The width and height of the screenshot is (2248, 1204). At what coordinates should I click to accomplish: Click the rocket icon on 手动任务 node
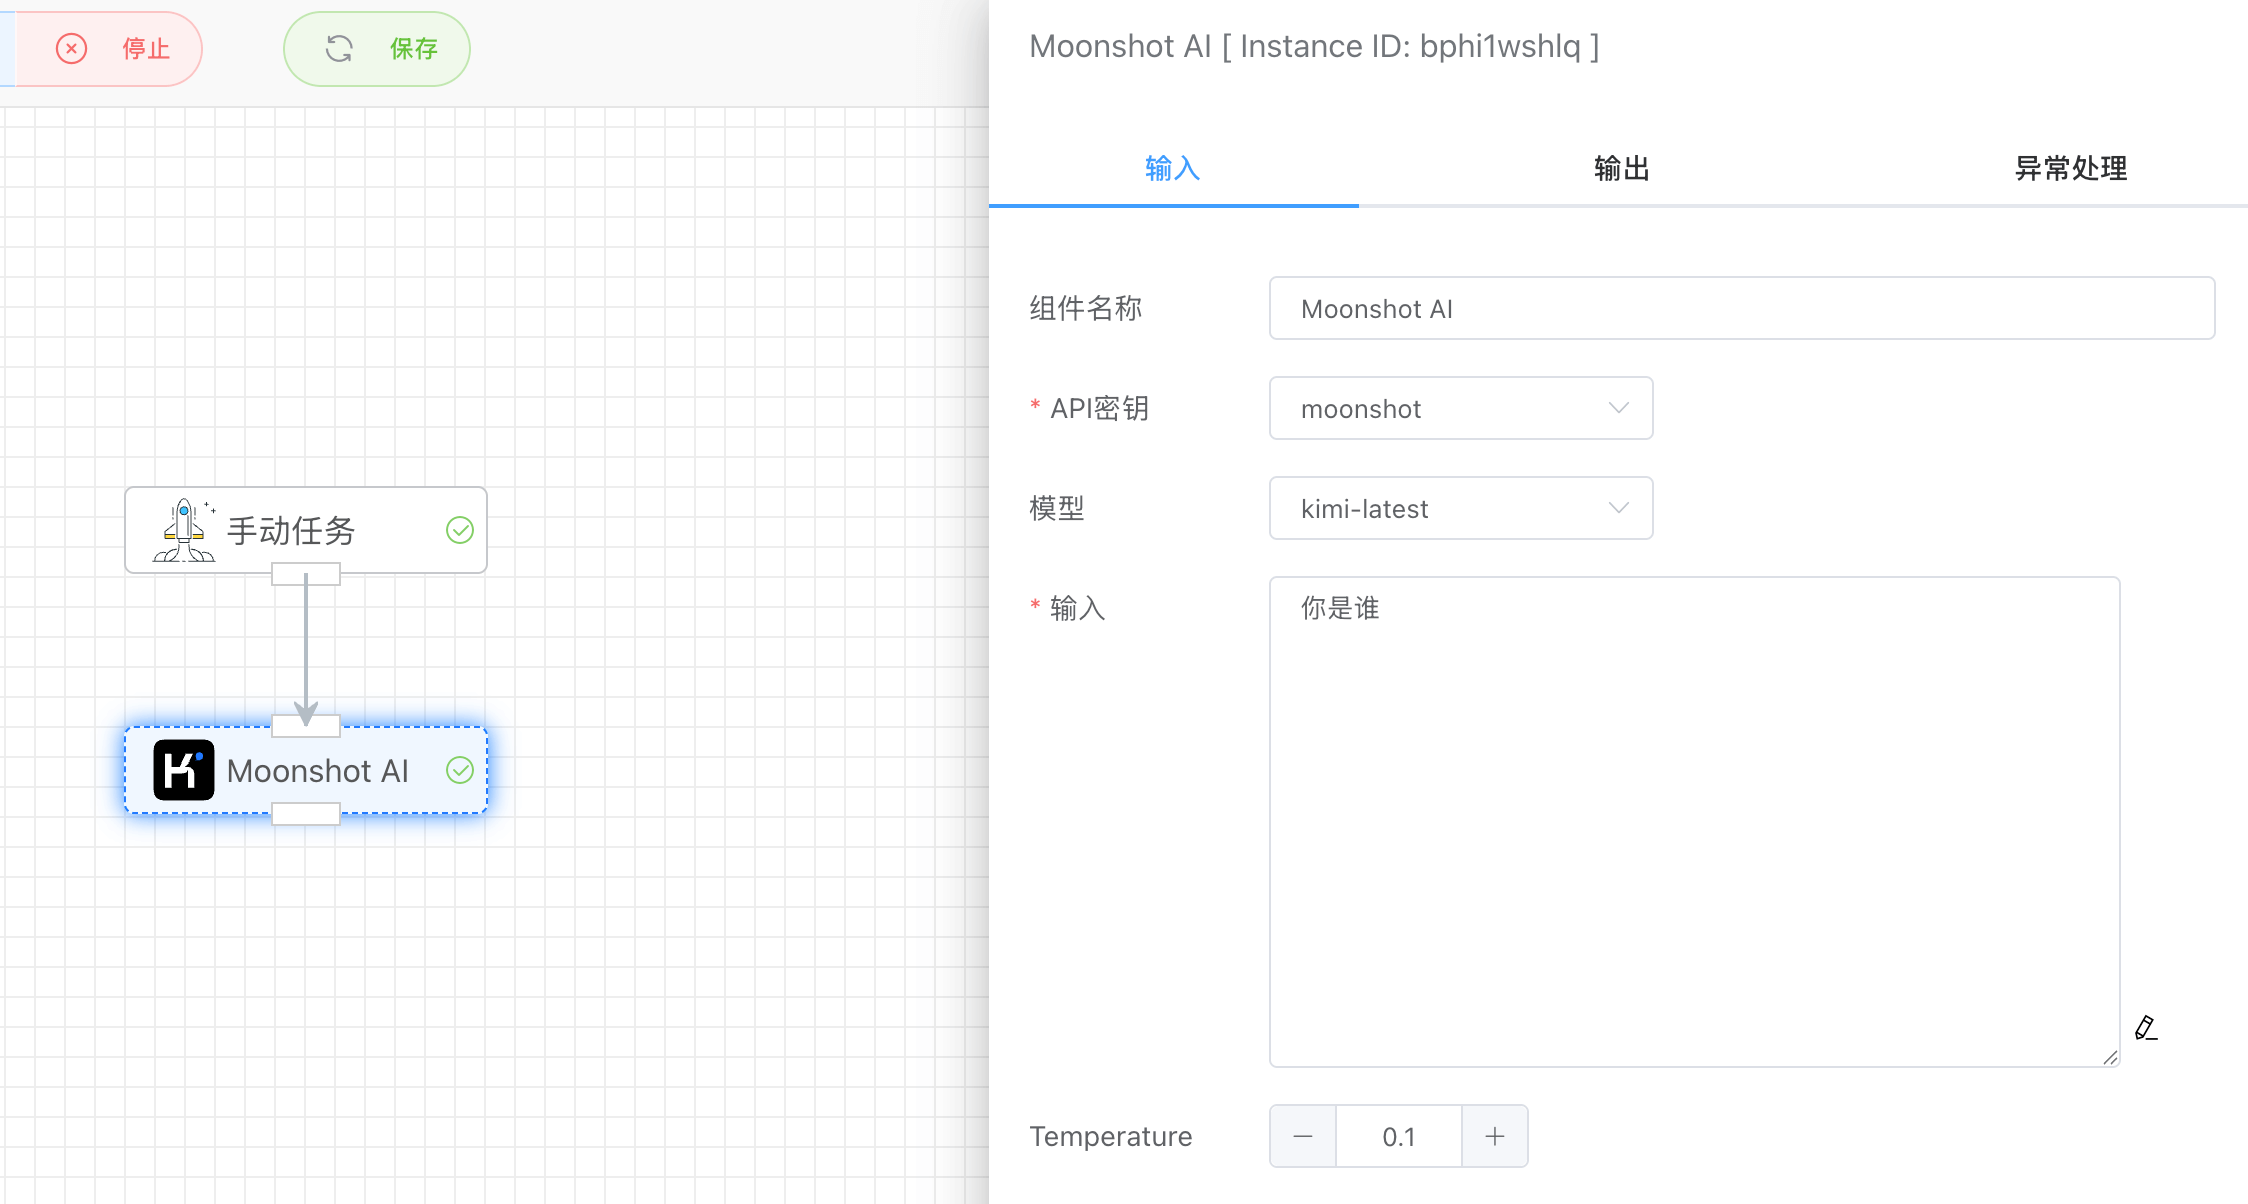point(184,530)
